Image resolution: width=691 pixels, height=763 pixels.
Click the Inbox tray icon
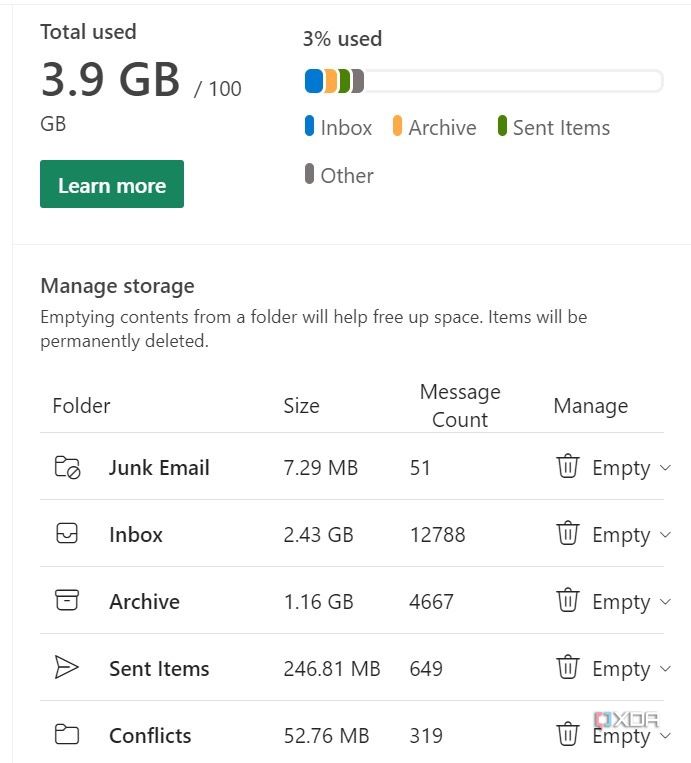coord(67,534)
